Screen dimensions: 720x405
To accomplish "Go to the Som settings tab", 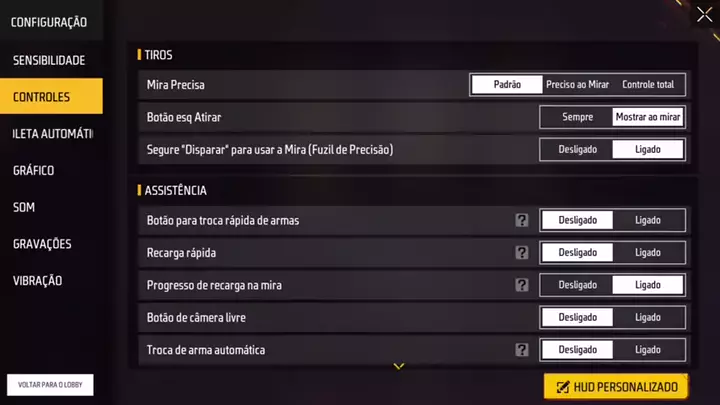I will tap(24, 207).
